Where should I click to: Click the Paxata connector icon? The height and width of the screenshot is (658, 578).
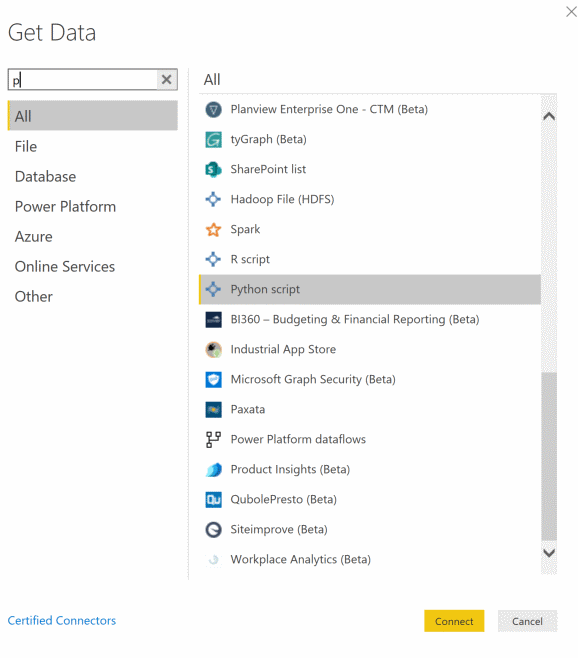213,410
